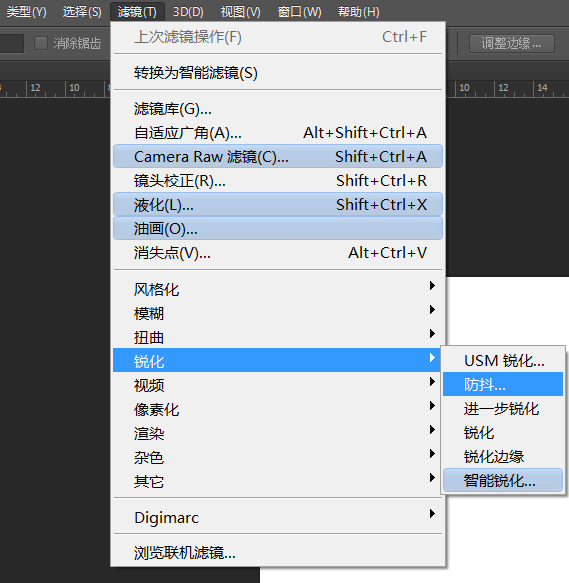
Task: Open the 窗口(W) menu
Action: coord(299,12)
